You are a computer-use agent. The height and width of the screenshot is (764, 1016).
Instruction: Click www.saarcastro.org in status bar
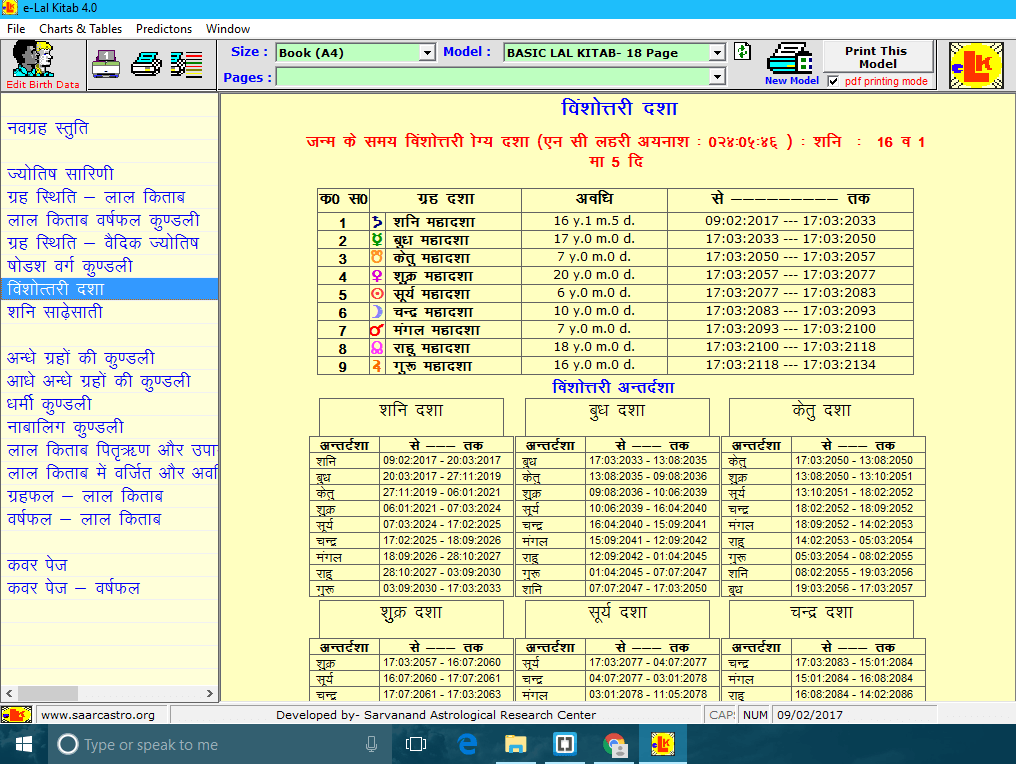click(x=98, y=715)
